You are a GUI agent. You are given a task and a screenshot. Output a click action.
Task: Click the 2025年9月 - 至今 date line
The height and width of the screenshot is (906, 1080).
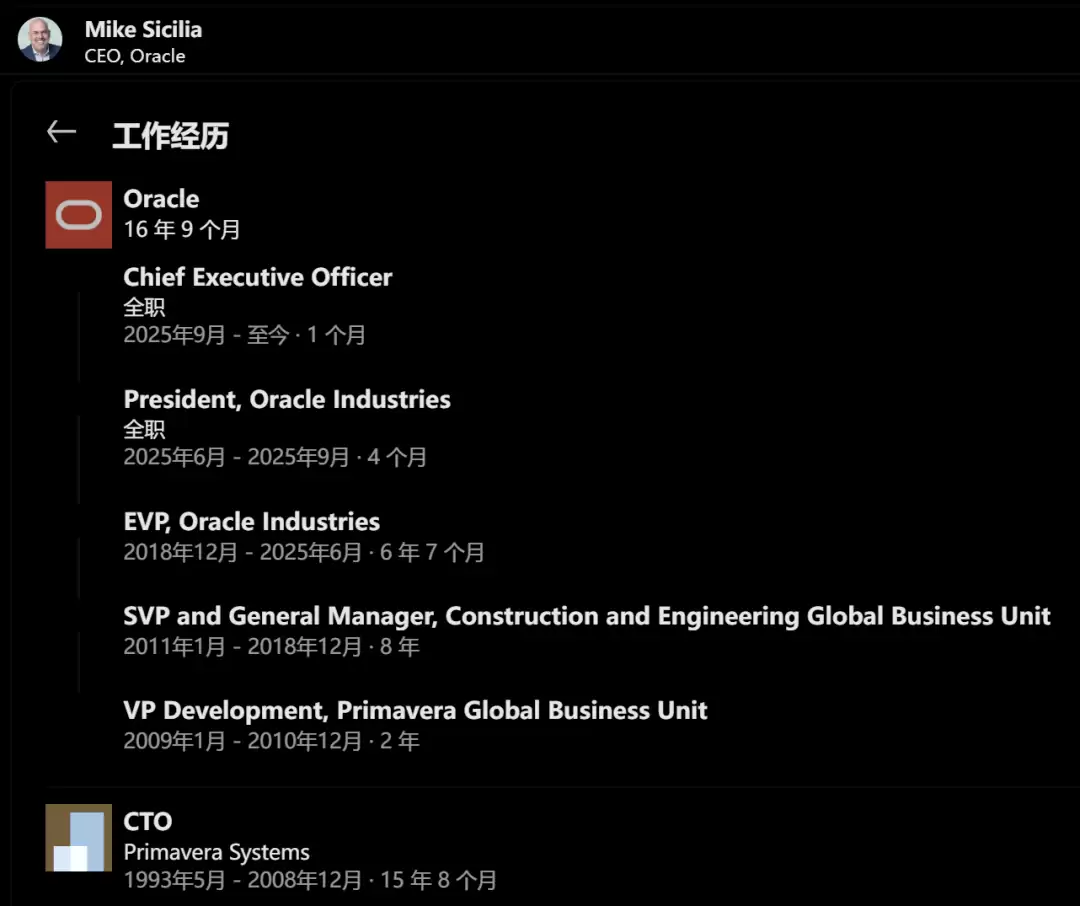[x=244, y=335]
